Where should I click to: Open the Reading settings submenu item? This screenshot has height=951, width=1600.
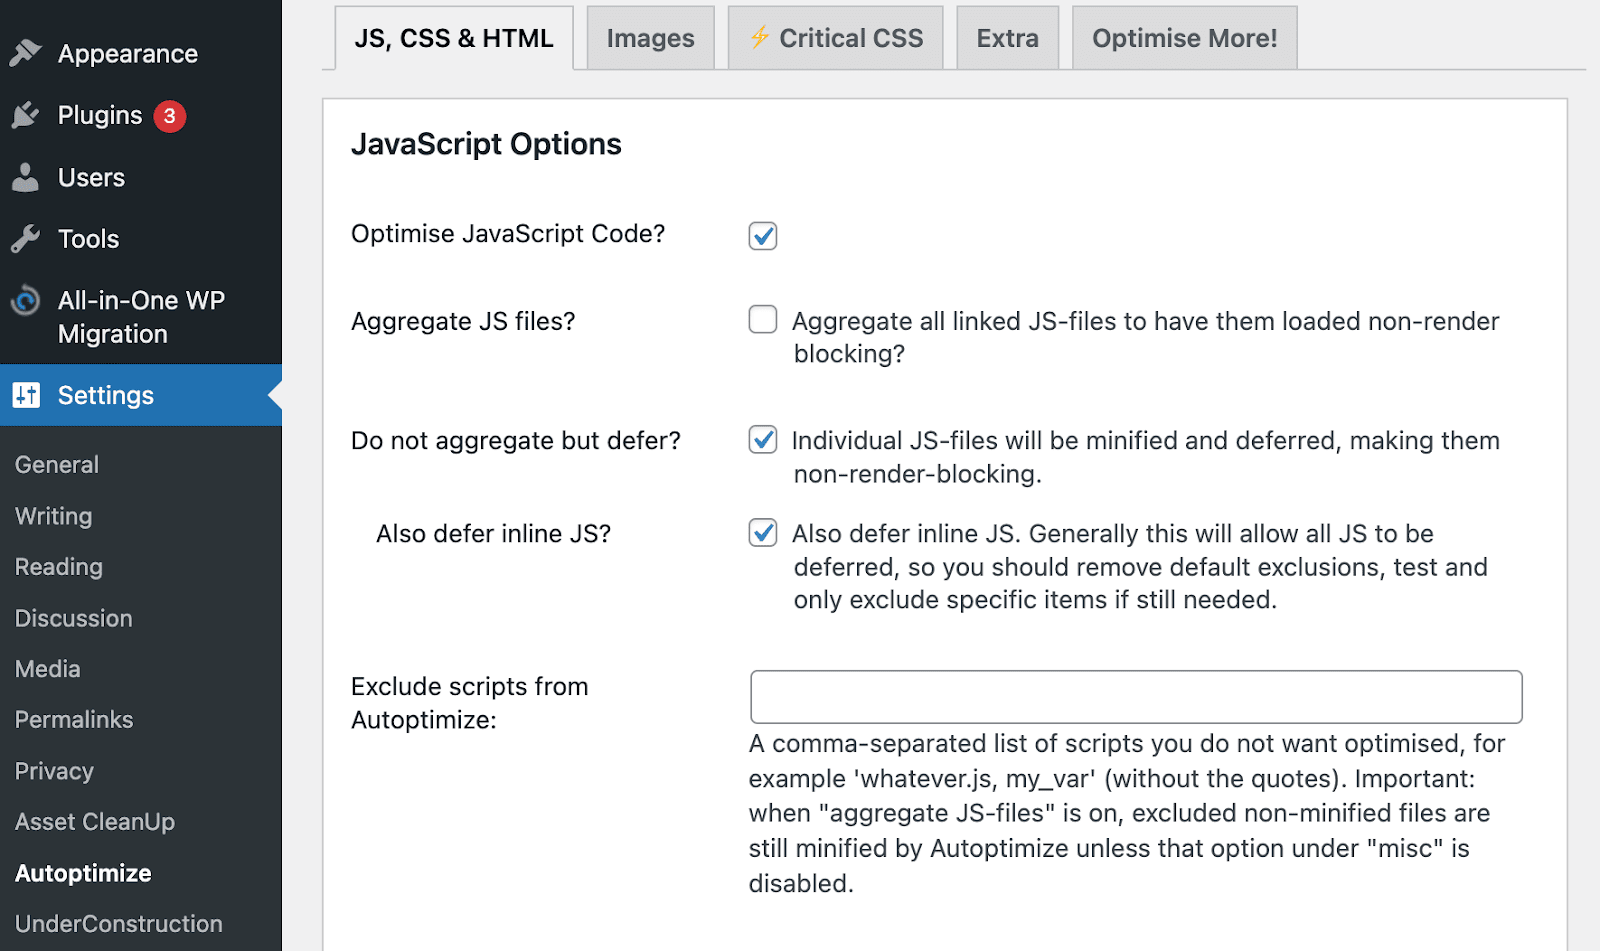tap(59, 567)
